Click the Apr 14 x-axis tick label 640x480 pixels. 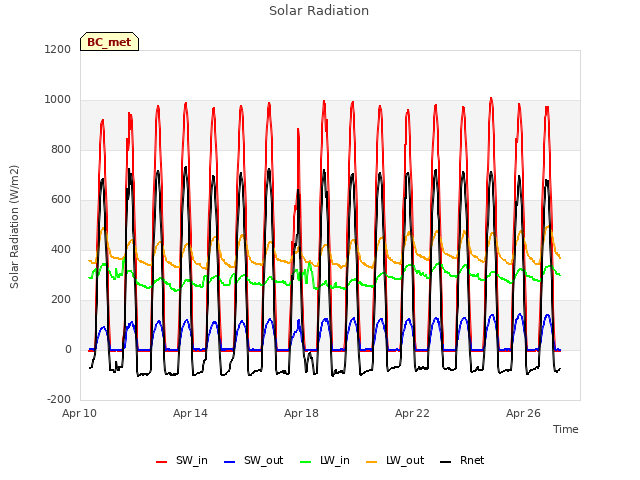tap(190, 413)
